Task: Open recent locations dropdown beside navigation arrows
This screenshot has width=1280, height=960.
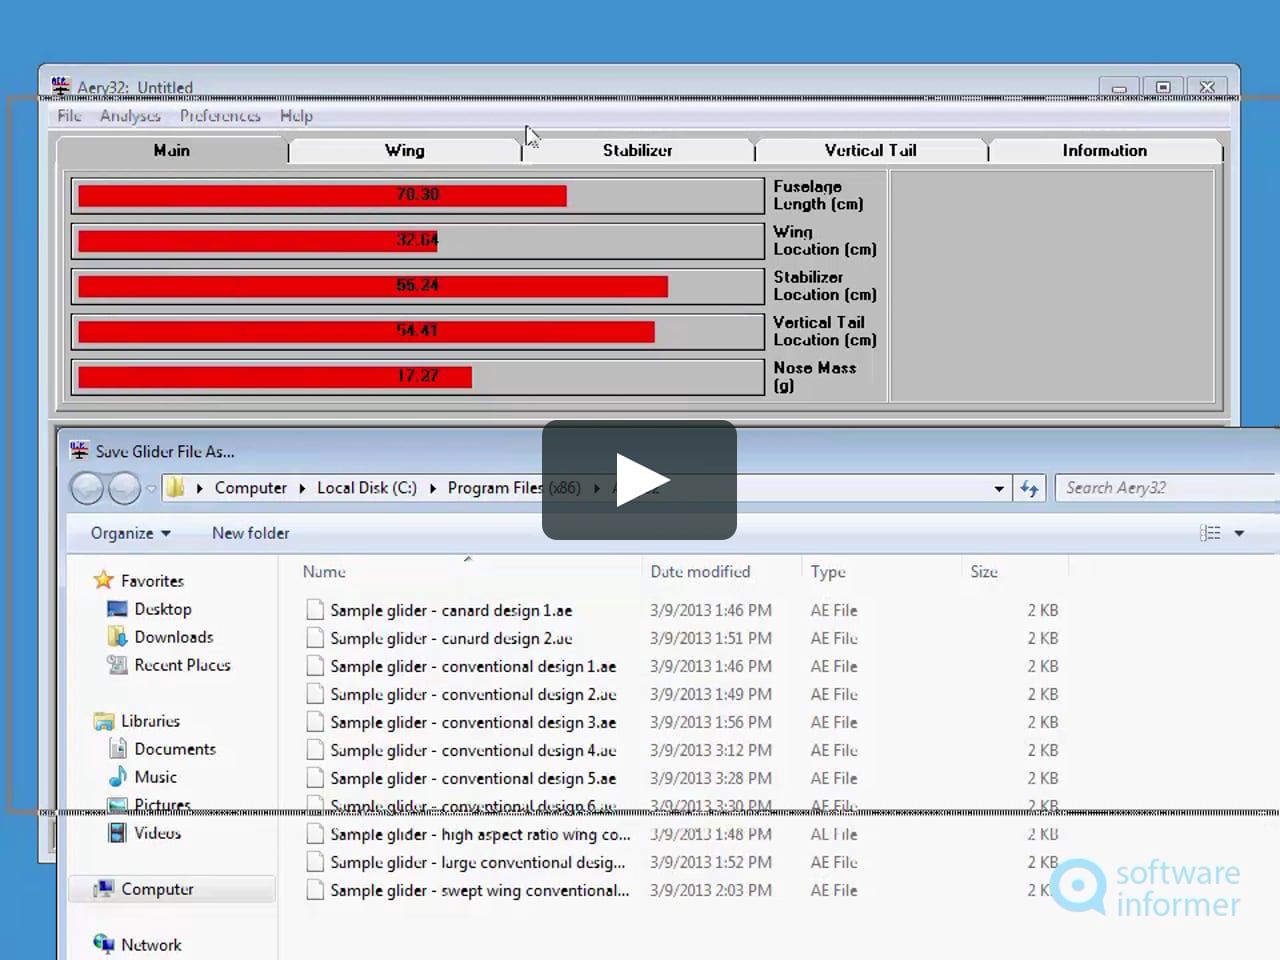Action: click(151, 489)
